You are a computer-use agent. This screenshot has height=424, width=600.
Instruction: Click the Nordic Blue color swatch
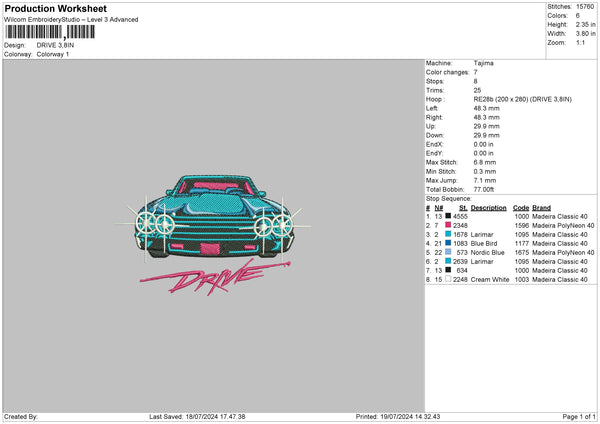coord(448,252)
